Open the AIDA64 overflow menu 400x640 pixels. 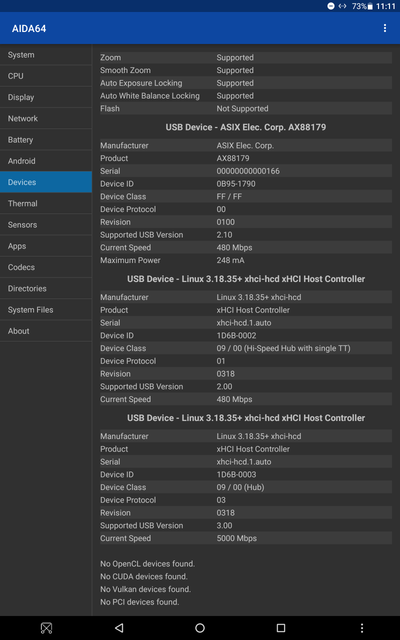[x=384, y=28]
